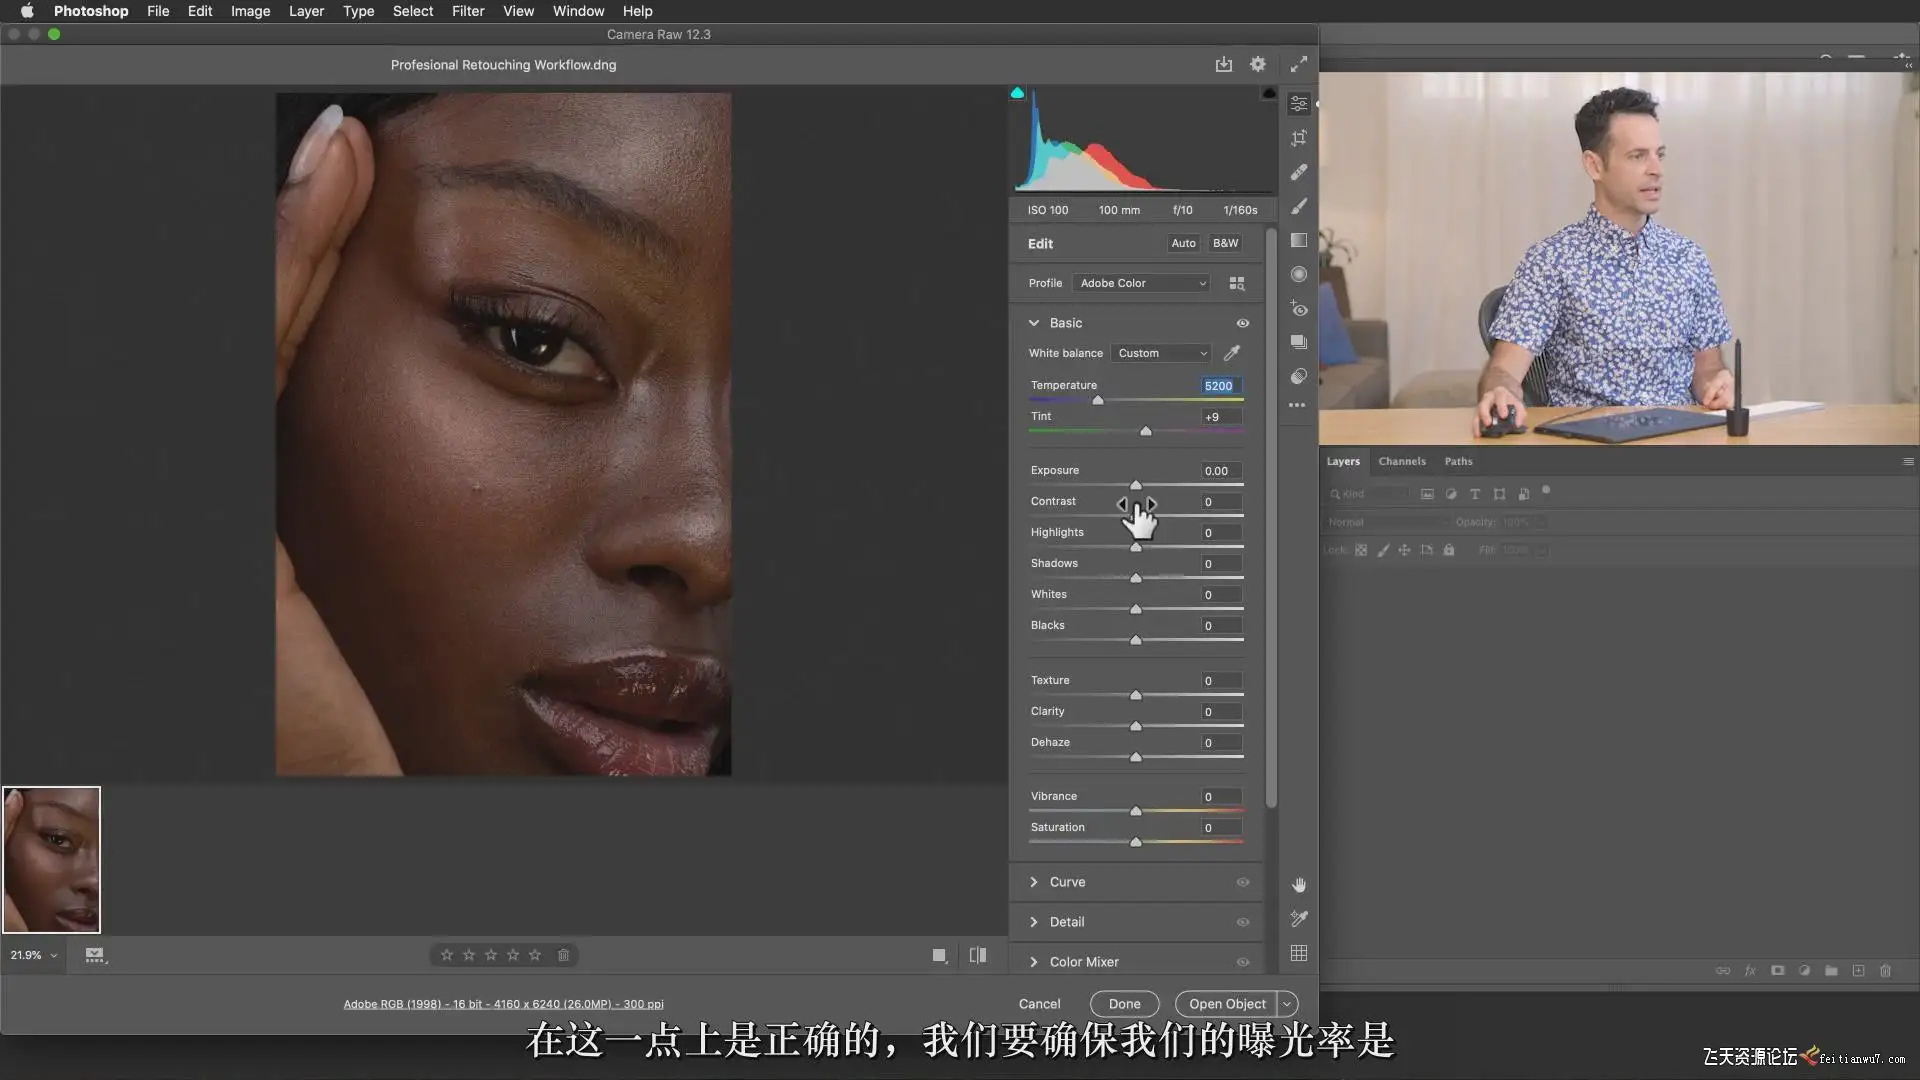1920x1080 pixels.
Task: Select the Adjustment Brush tool
Action: point(1298,206)
